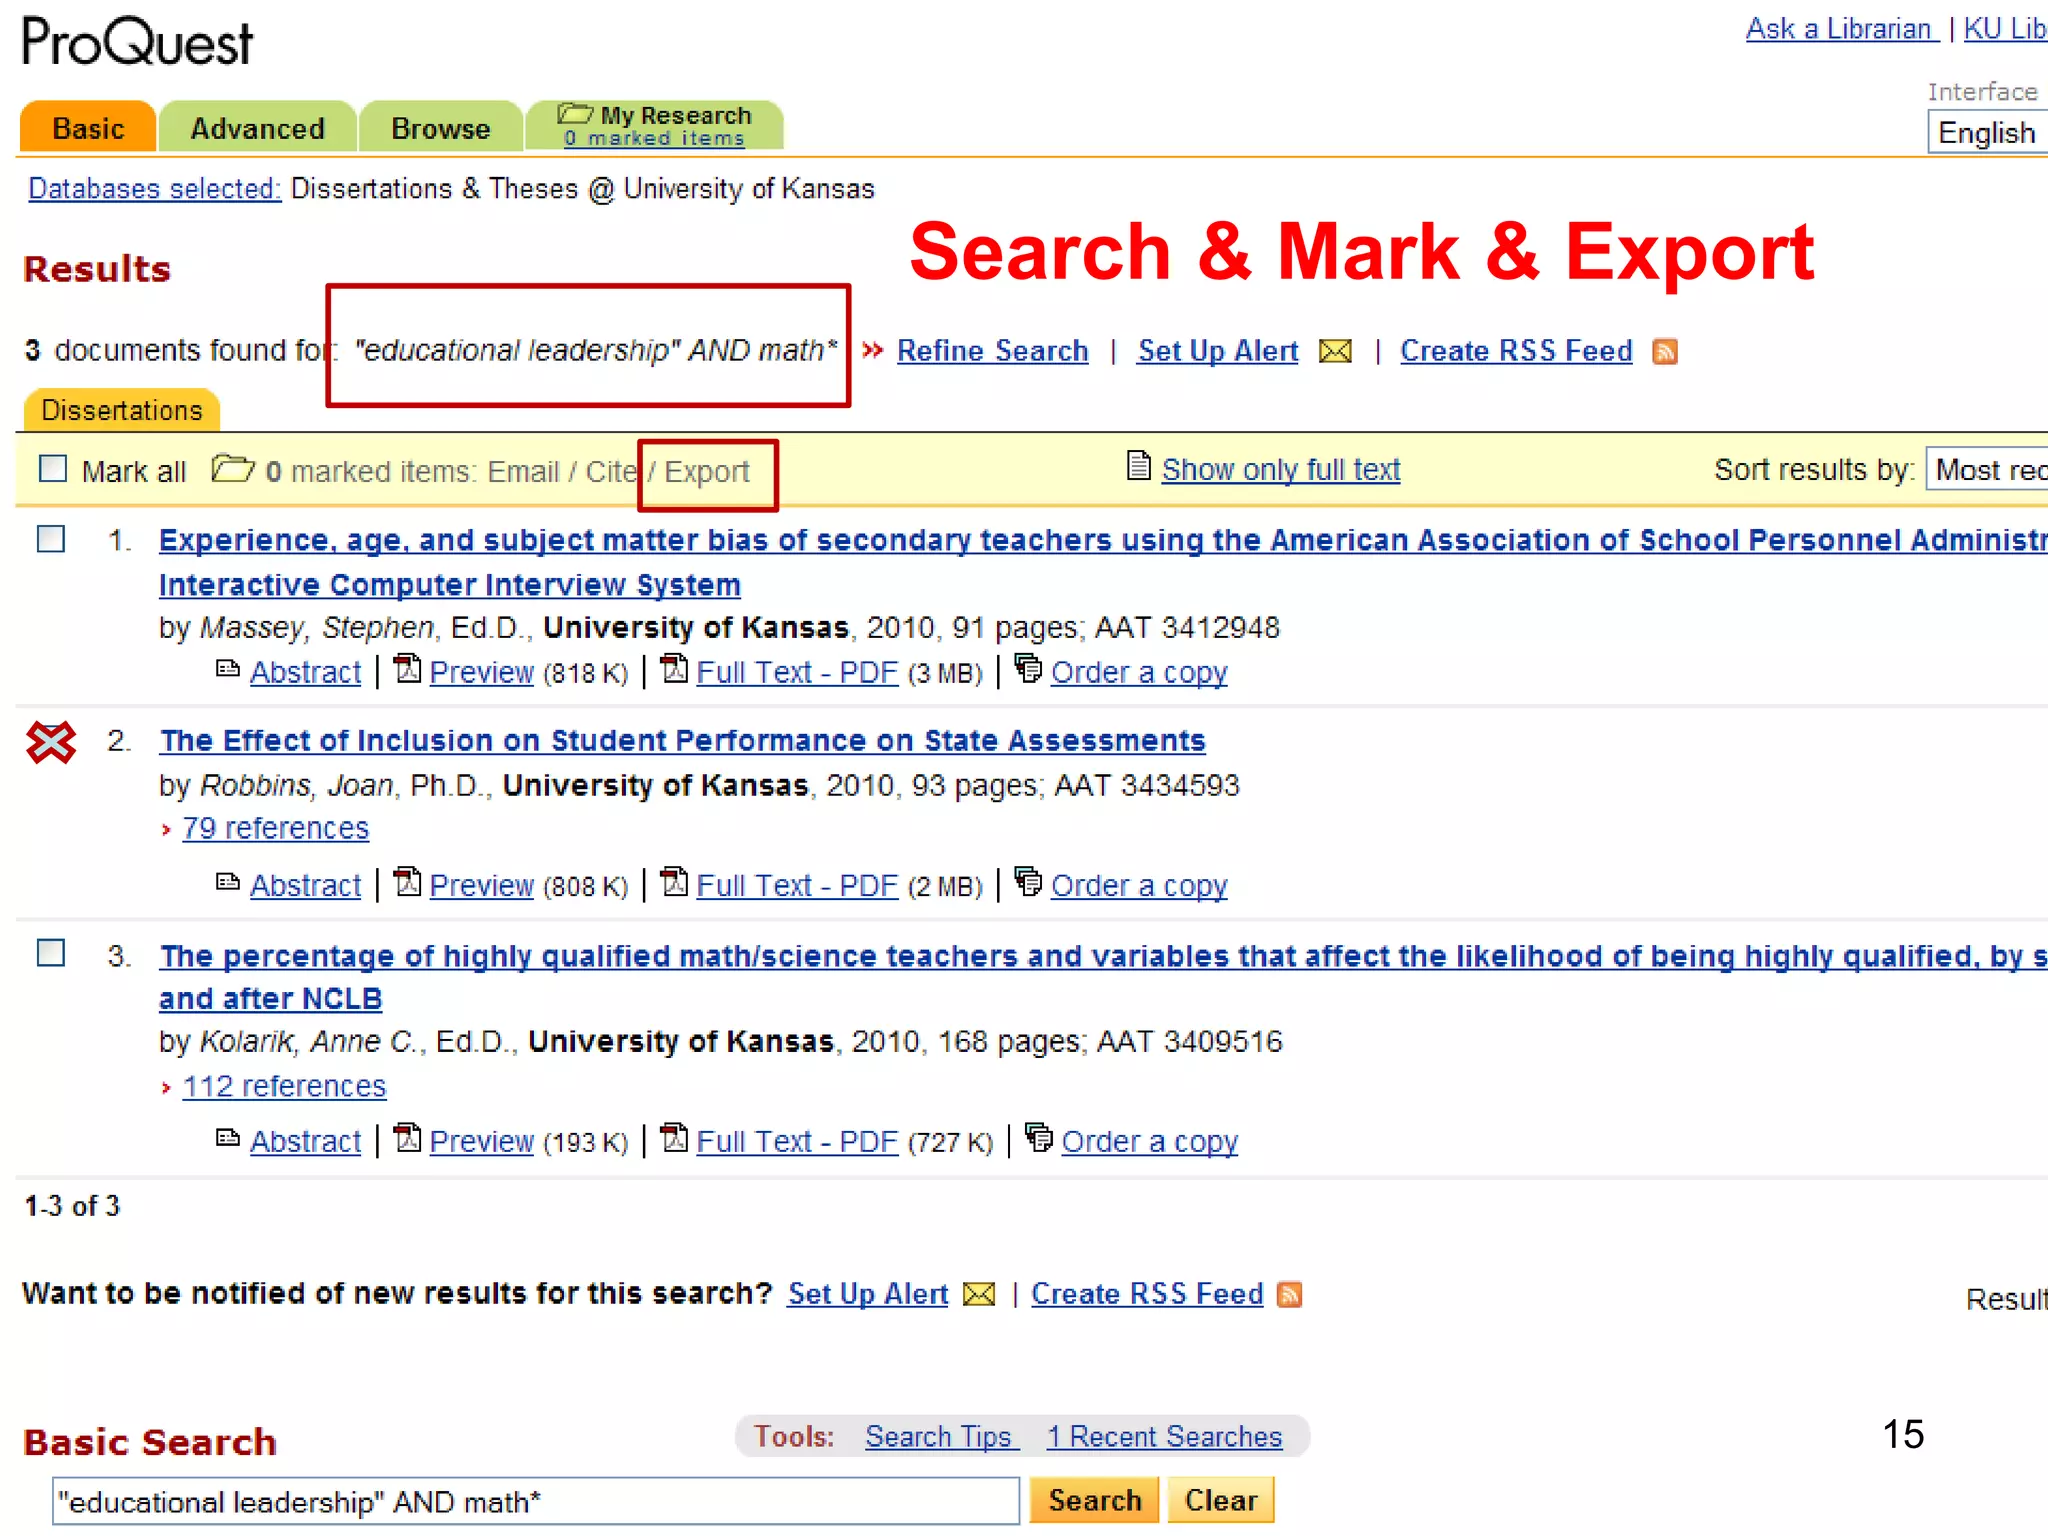Click the Set Up Alert envelope icon near results header

click(1335, 351)
